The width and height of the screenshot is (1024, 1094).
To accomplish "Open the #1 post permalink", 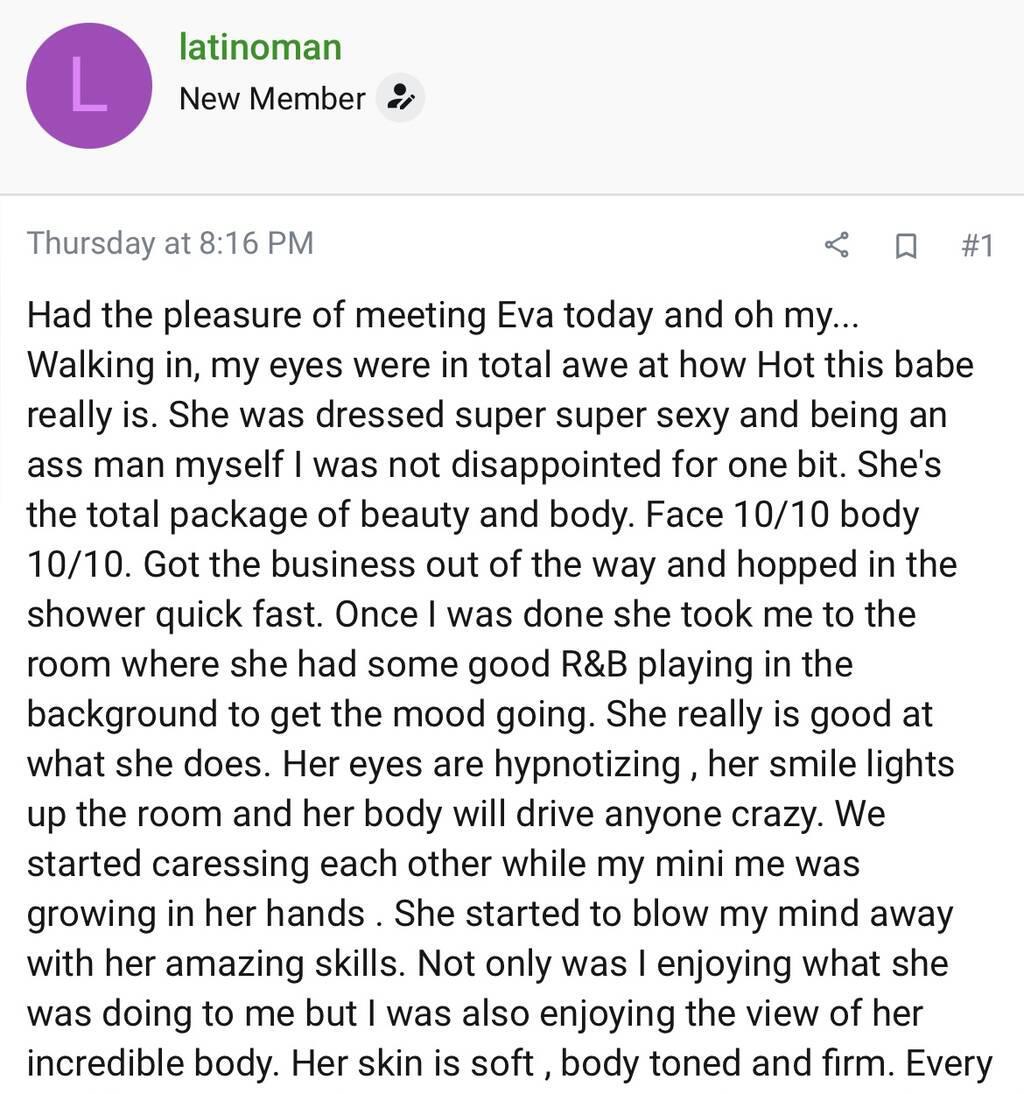I will pos(976,244).
